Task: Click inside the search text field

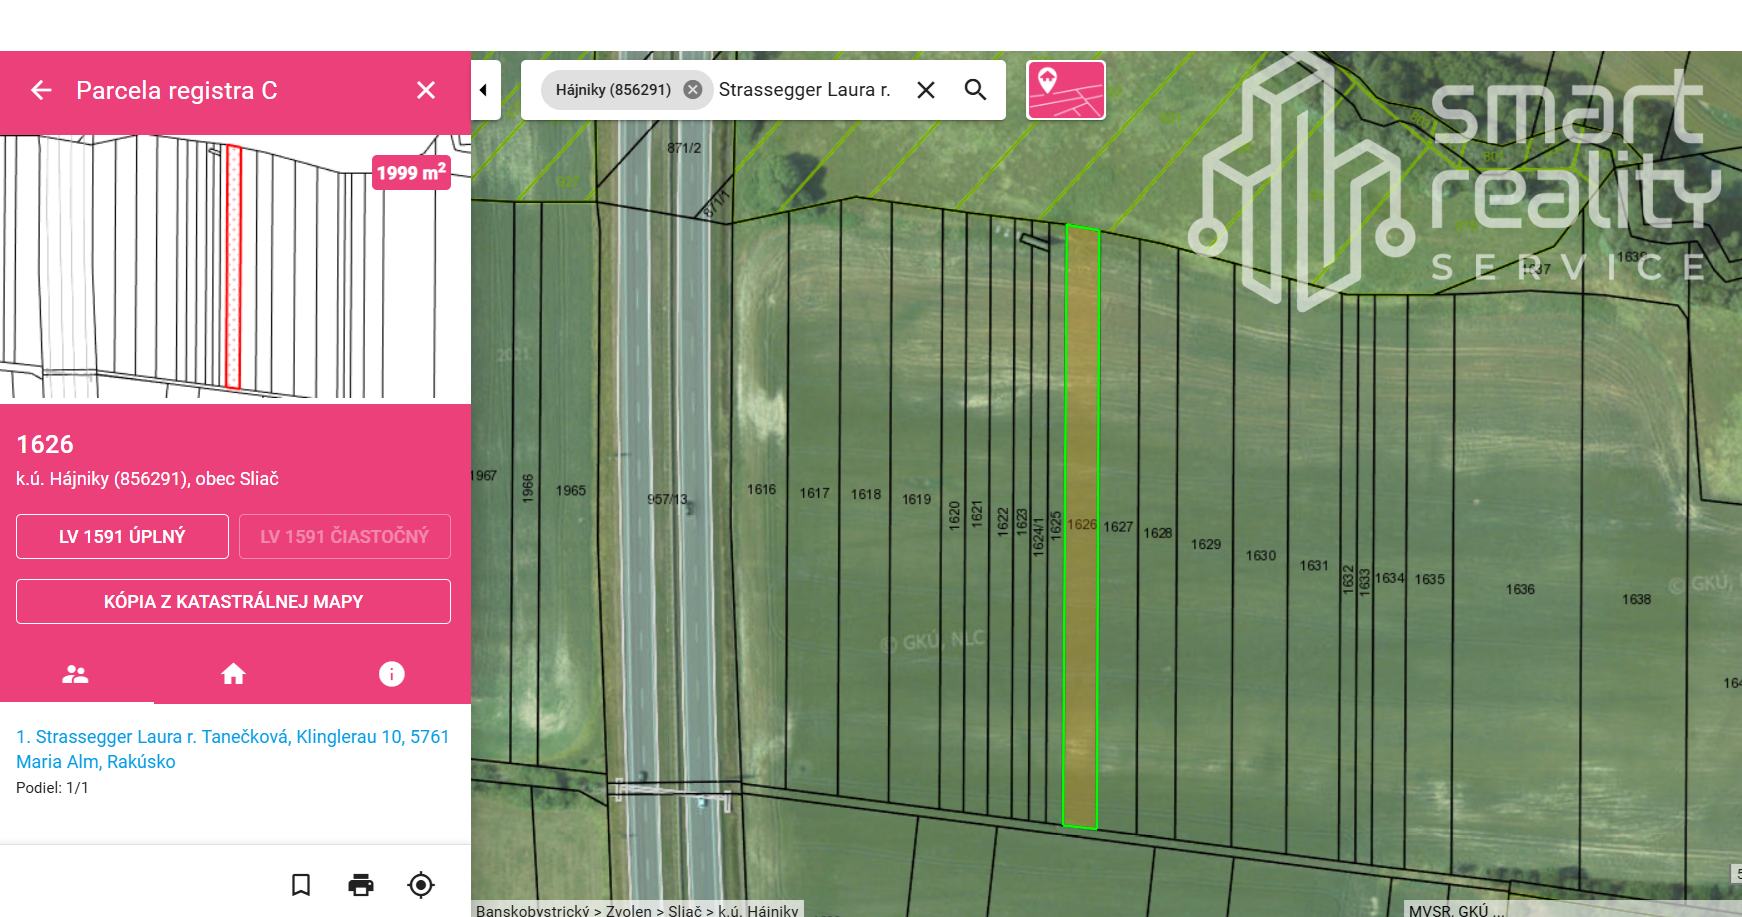Action: pyautogui.click(x=805, y=90)
